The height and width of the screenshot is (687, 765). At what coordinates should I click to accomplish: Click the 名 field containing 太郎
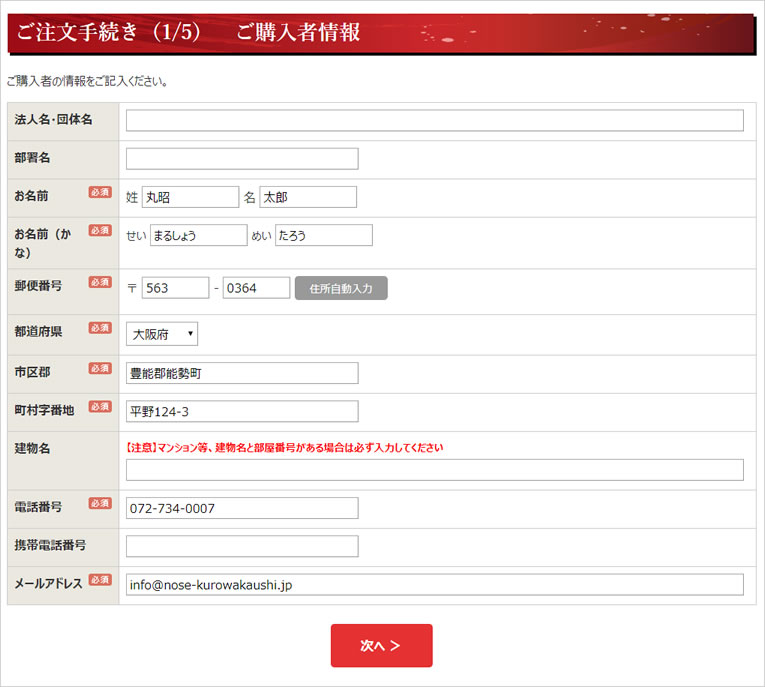click(307, 197)
